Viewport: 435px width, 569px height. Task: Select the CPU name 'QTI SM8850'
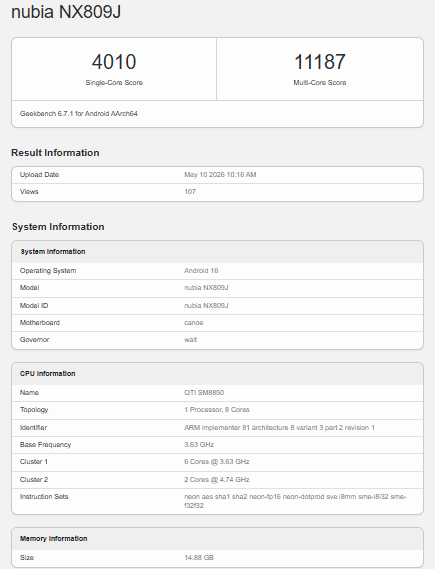click(204, 393)
